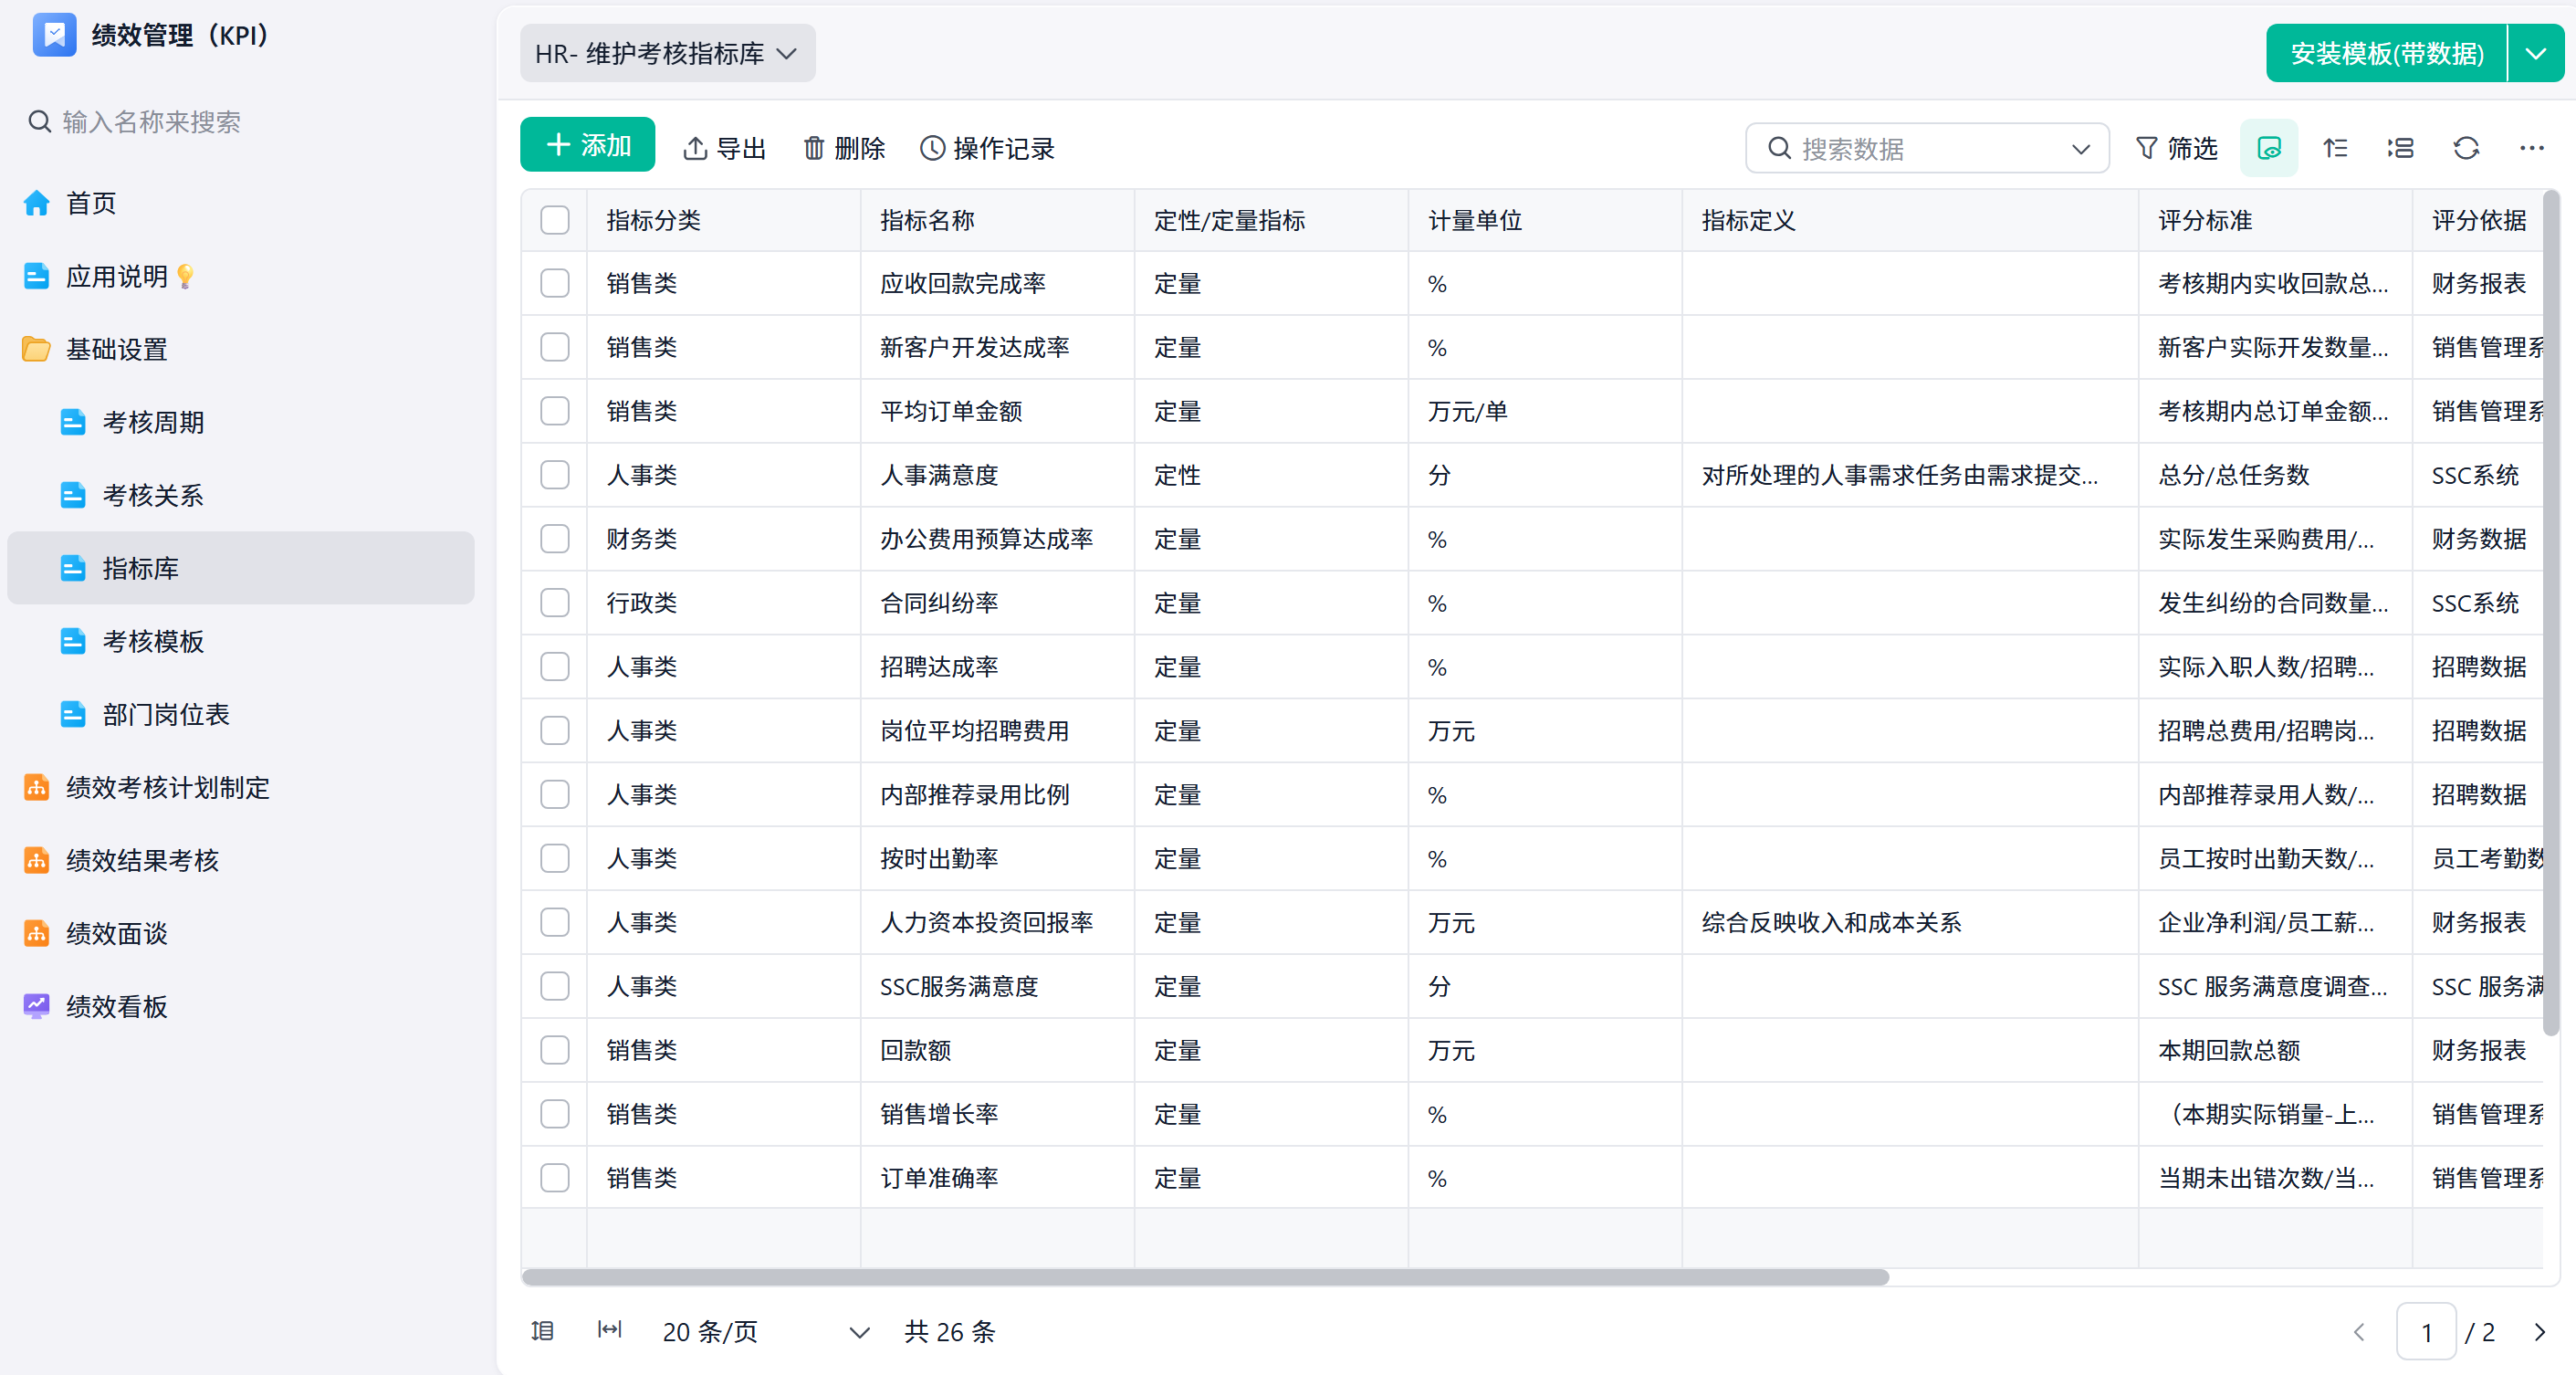This screenshot has height=1375, width=2576.
Task: Tick the select-all header checkbox
Action: (x=555, y=220)
